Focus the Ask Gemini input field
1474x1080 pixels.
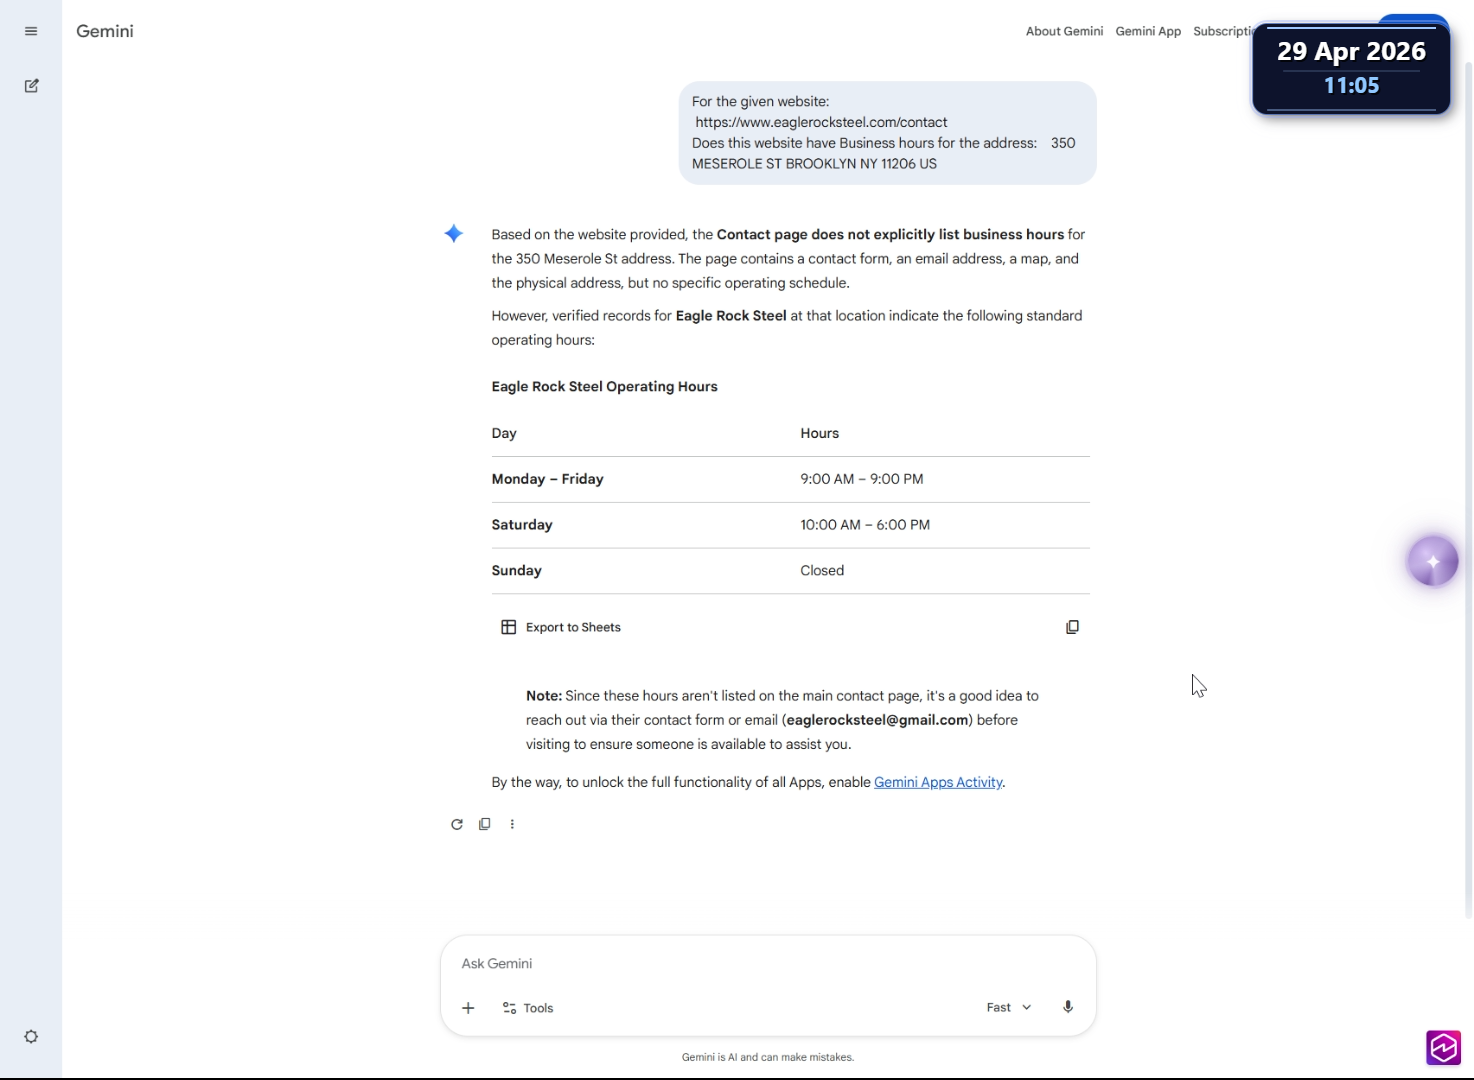[x=768, y=964]
